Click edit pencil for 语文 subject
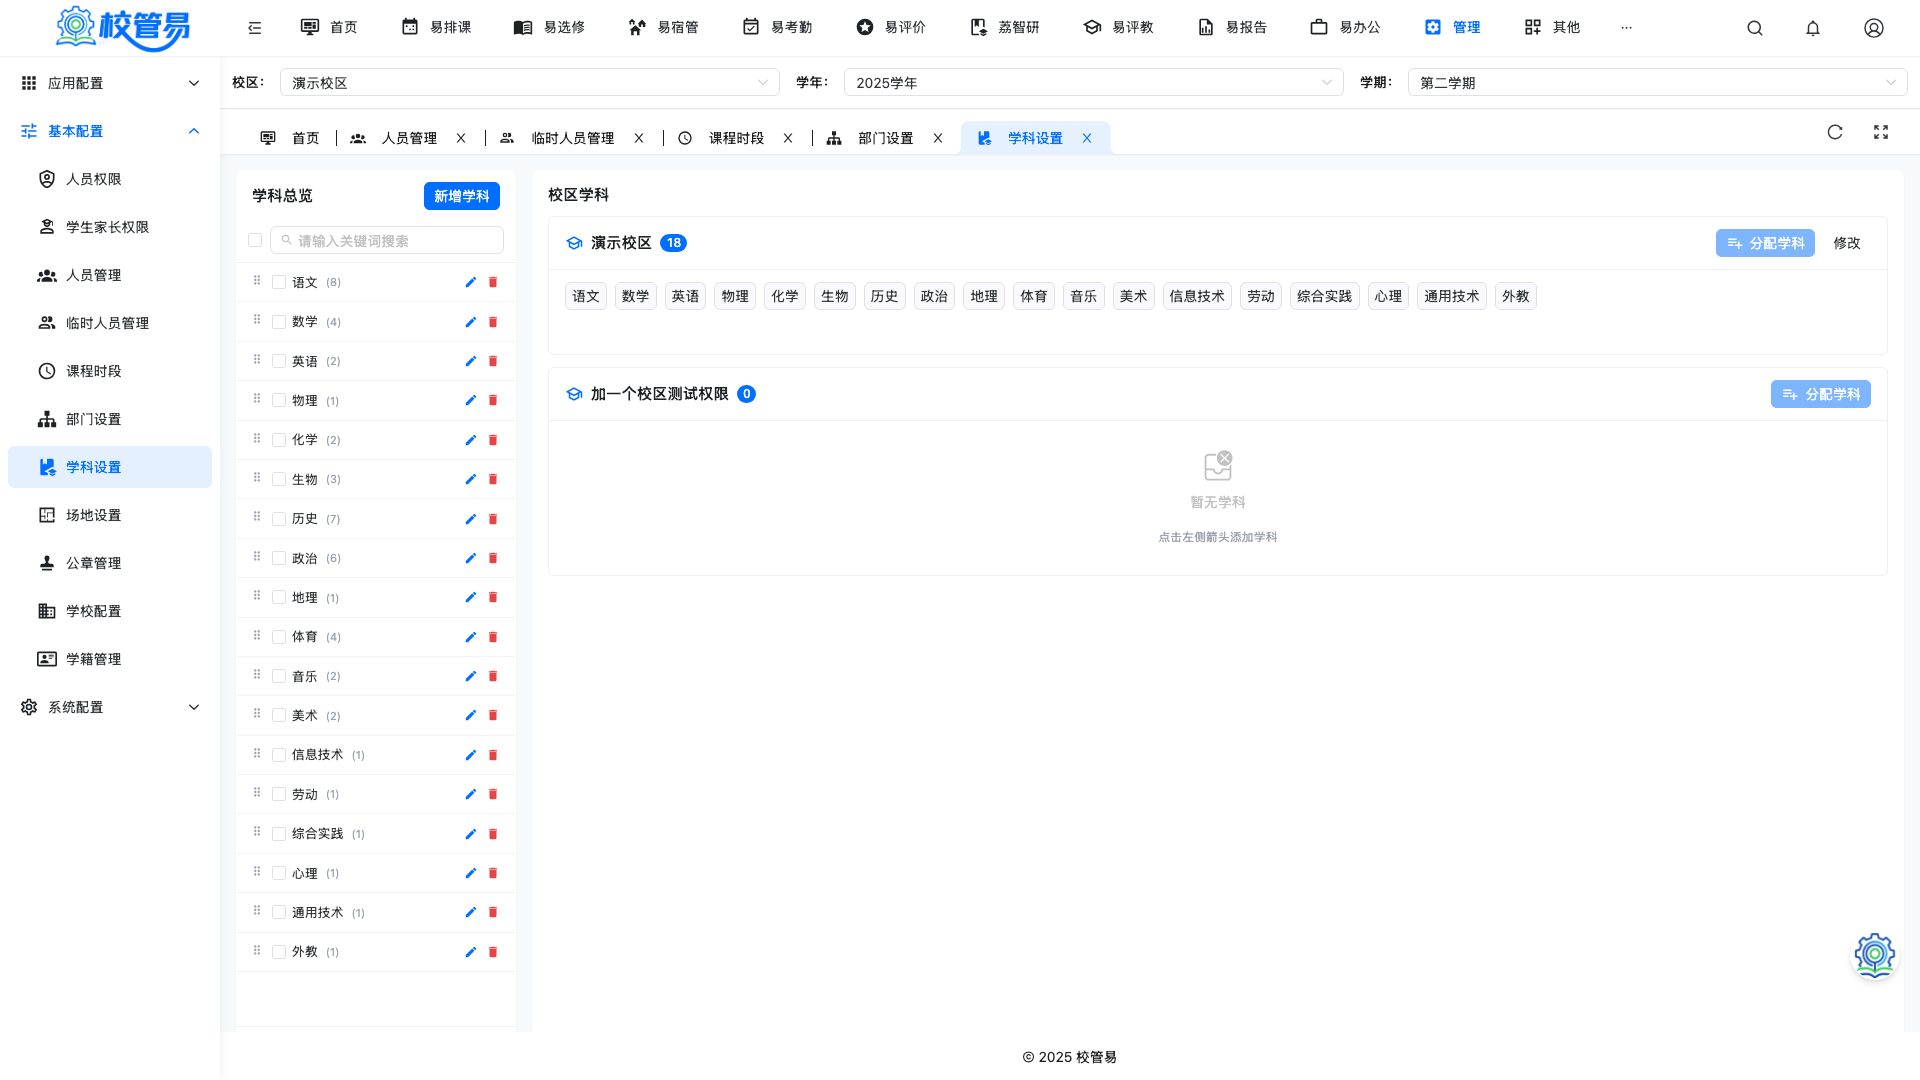Screen dimensions: 1920x1080 pos(470,282)
